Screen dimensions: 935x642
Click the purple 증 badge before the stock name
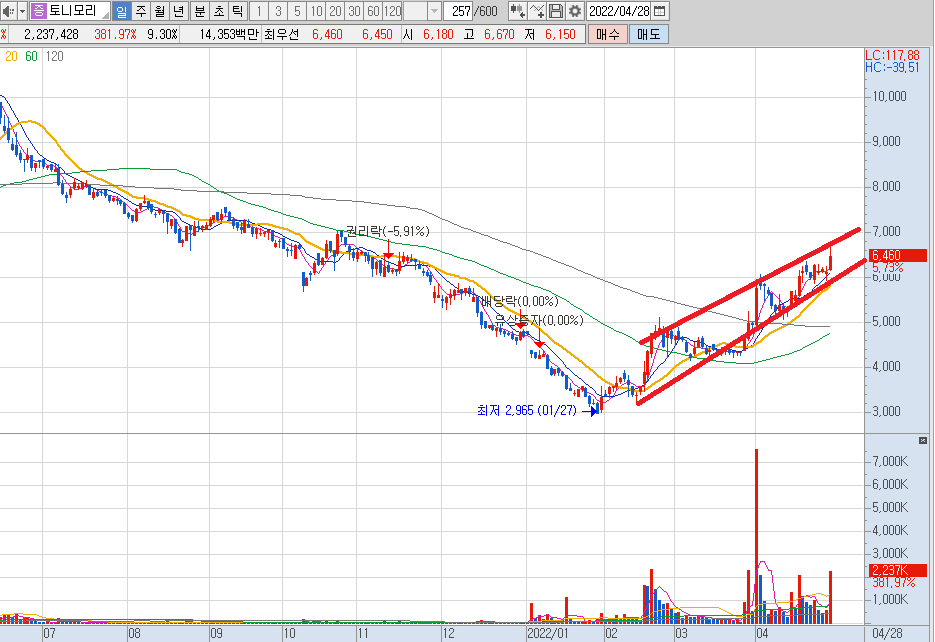[x=39, y=11]
